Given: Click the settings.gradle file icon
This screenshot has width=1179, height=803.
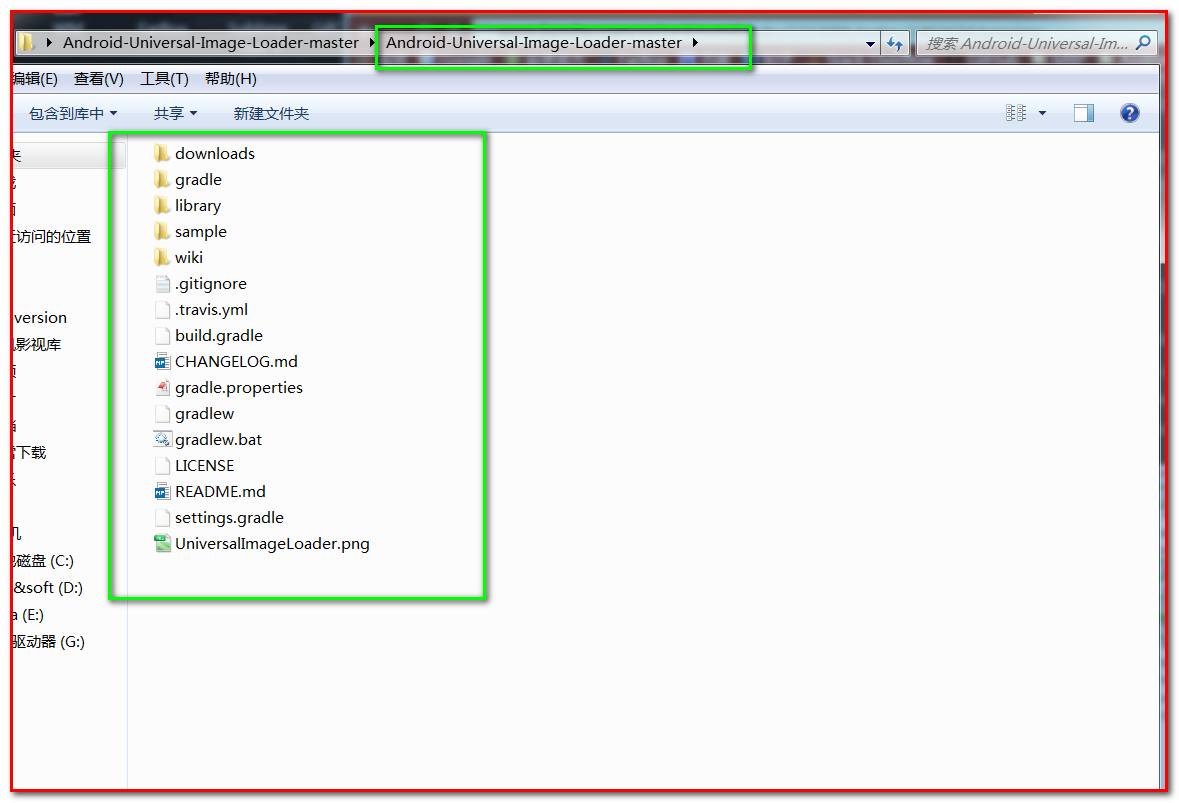Looking at the screenshot, I should (162, 518).
